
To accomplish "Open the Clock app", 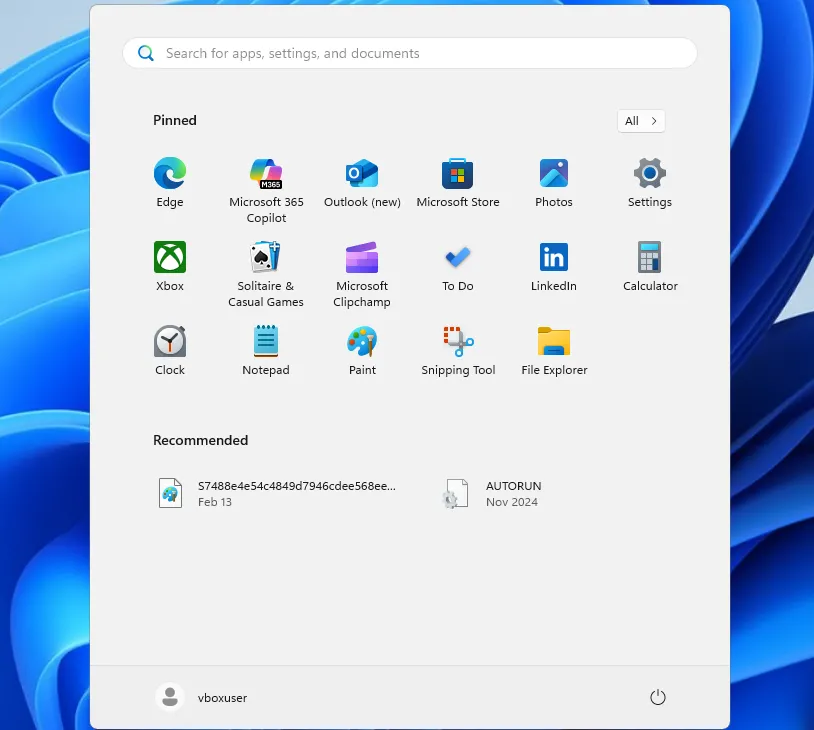I will pos(170,350).
